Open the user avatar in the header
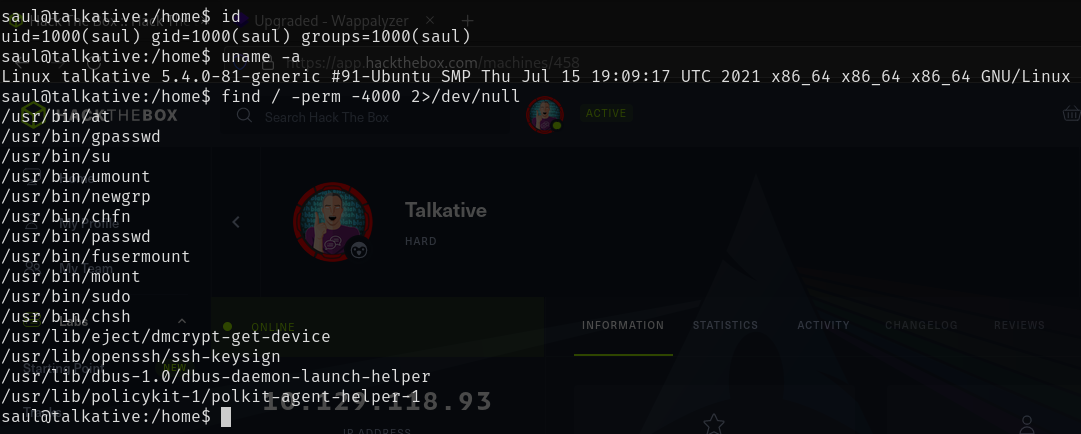 pos(545,115)
